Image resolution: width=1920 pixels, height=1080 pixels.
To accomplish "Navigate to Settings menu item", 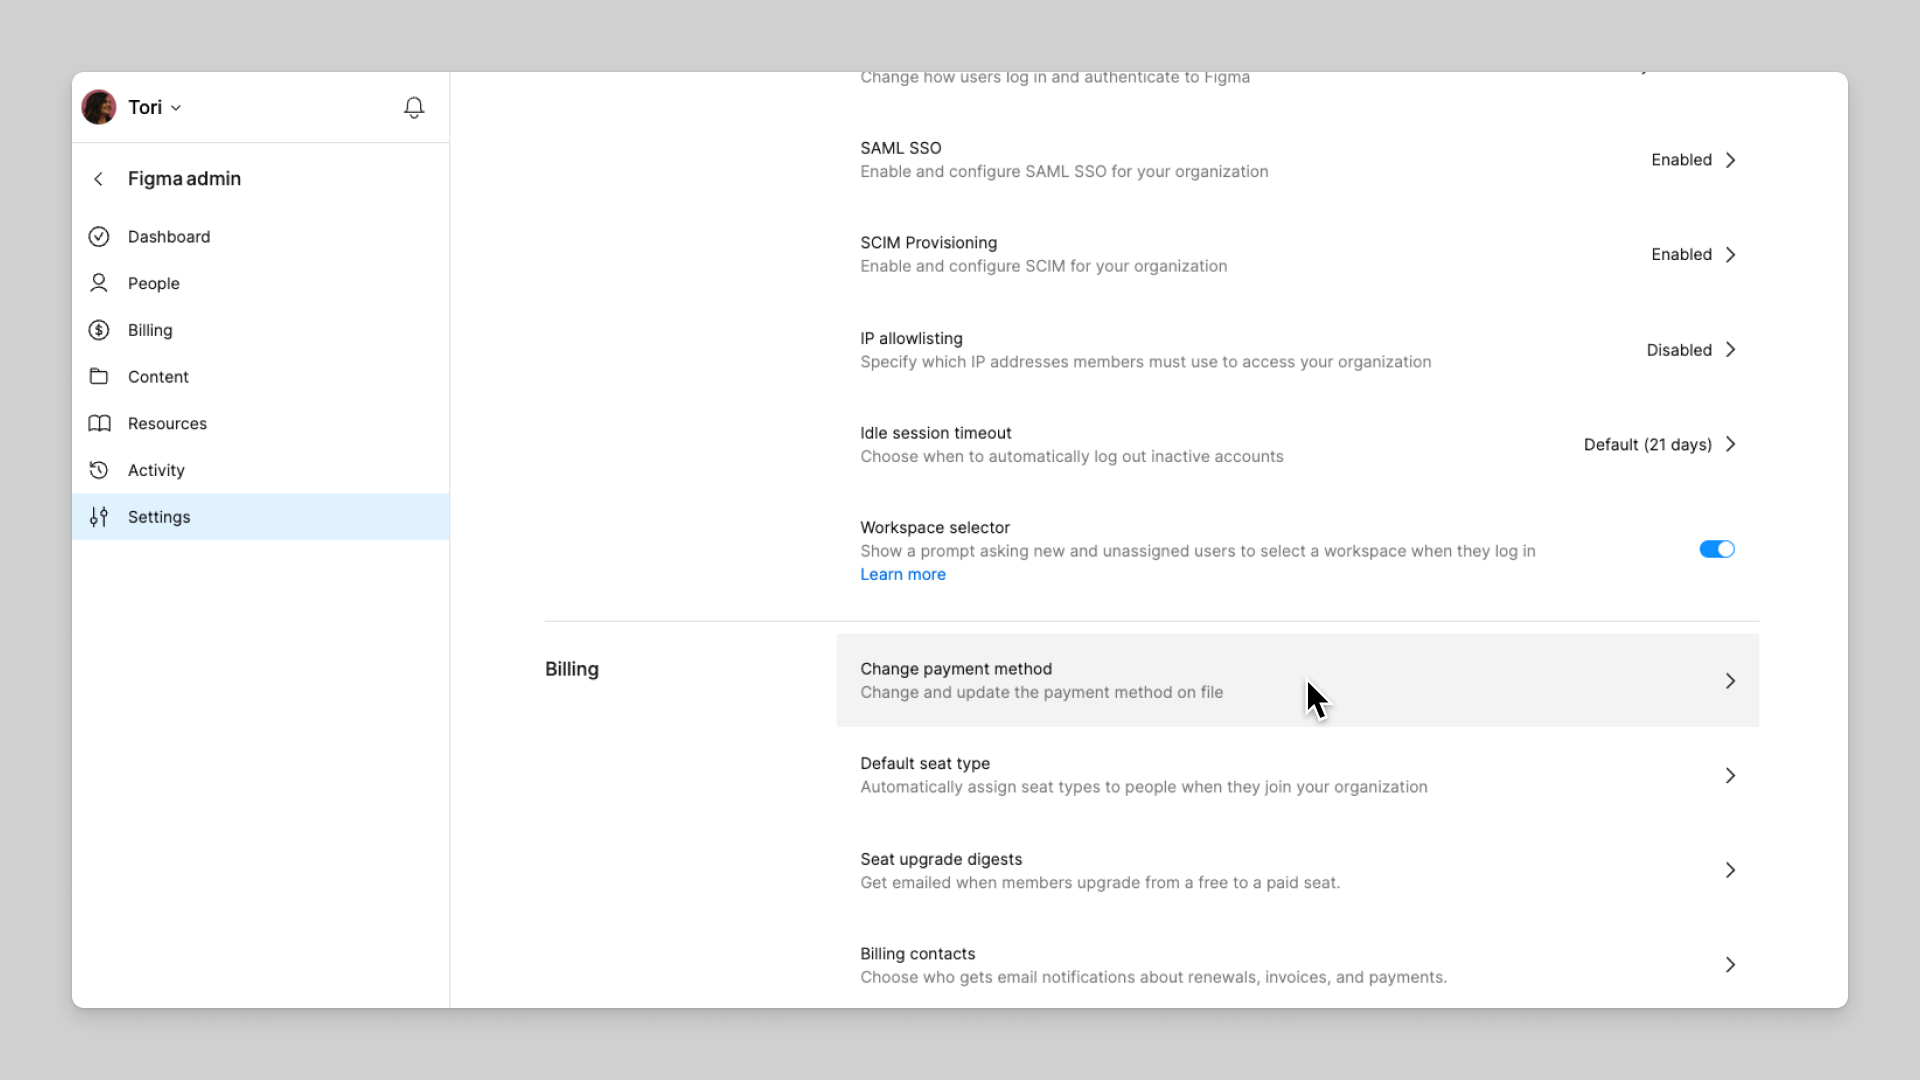I will (x=158, y=516).
